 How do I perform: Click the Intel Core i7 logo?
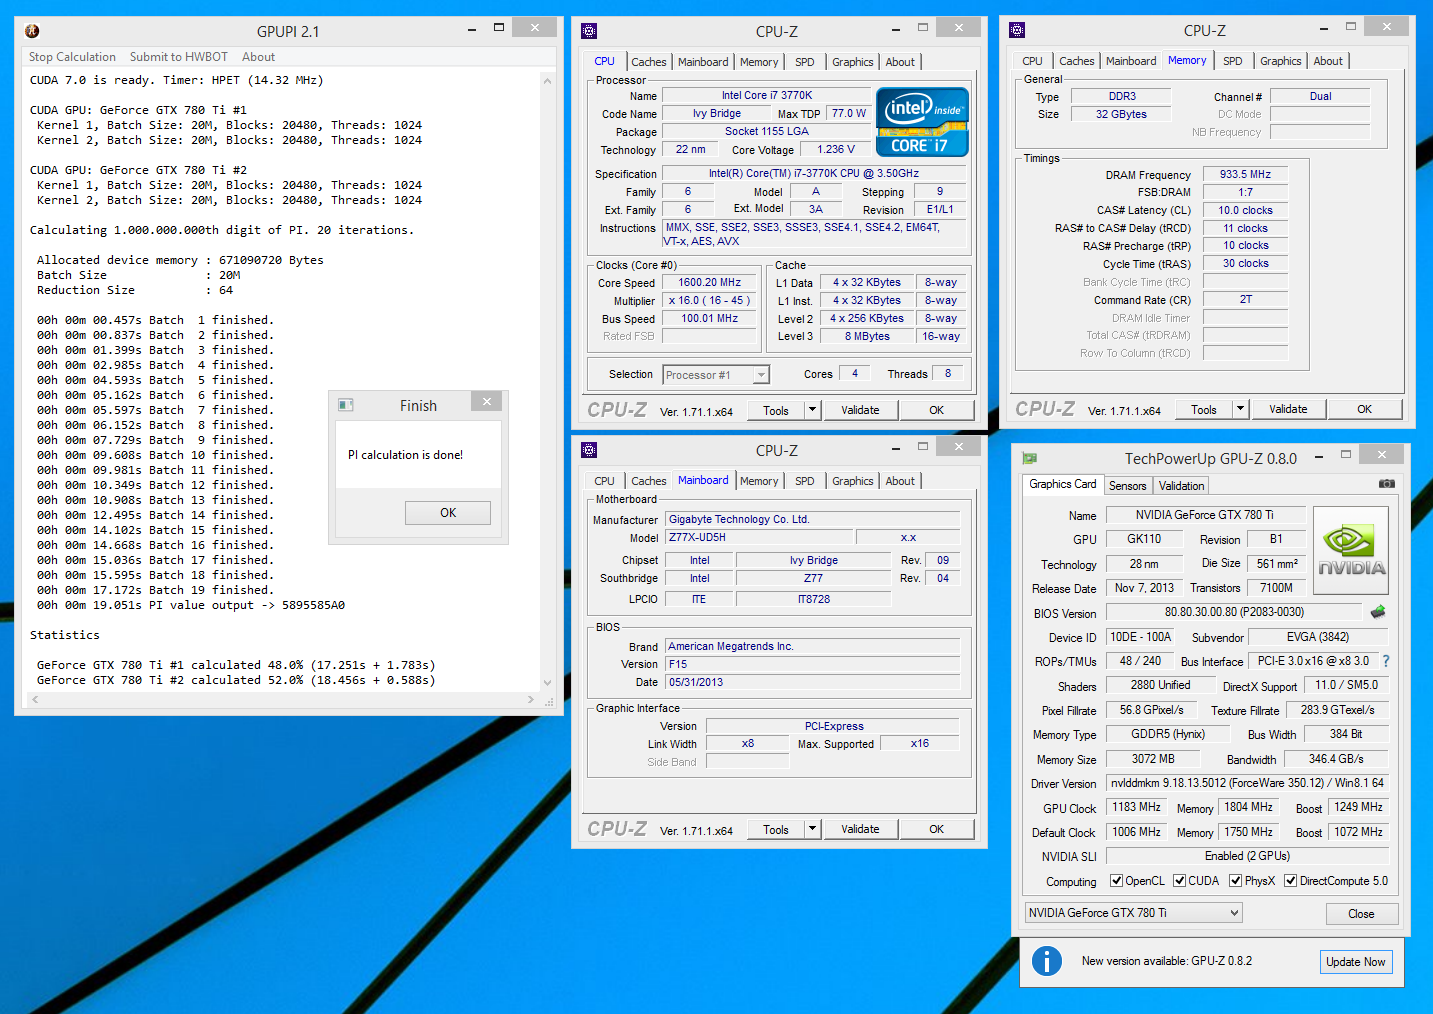(x=922, y=122)
